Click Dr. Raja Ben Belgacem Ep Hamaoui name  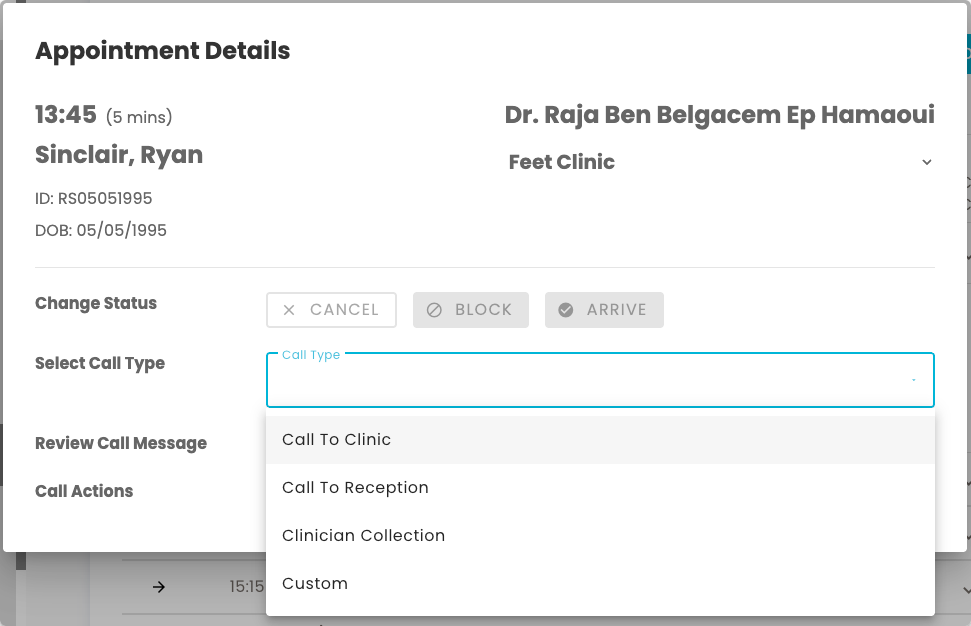coord(719,115)
